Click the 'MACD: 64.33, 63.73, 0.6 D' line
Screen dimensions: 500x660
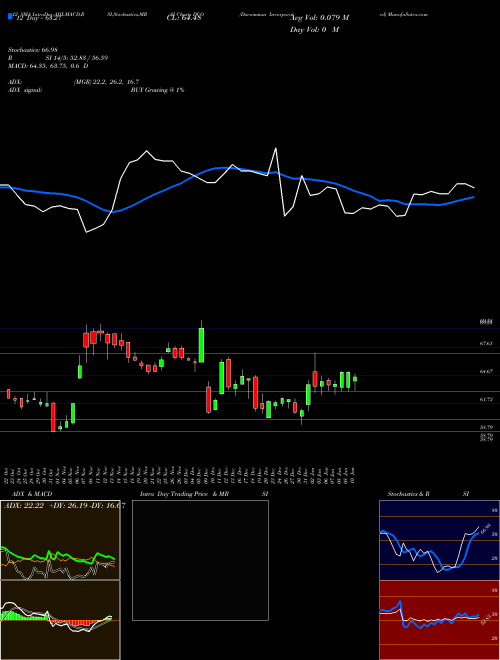tap(48, 66)
